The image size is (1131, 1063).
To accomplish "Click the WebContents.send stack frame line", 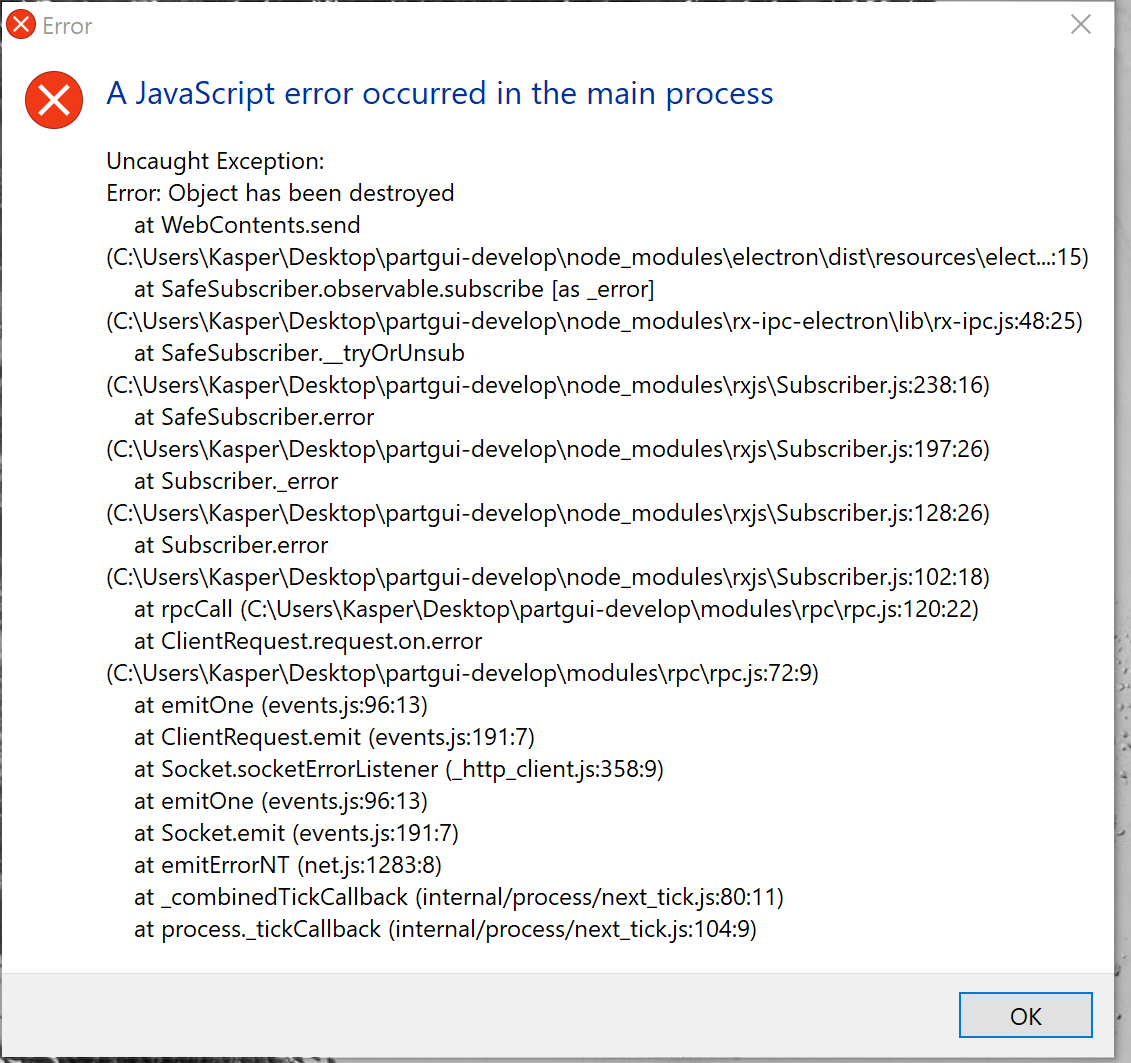I will tap(247, 225).
